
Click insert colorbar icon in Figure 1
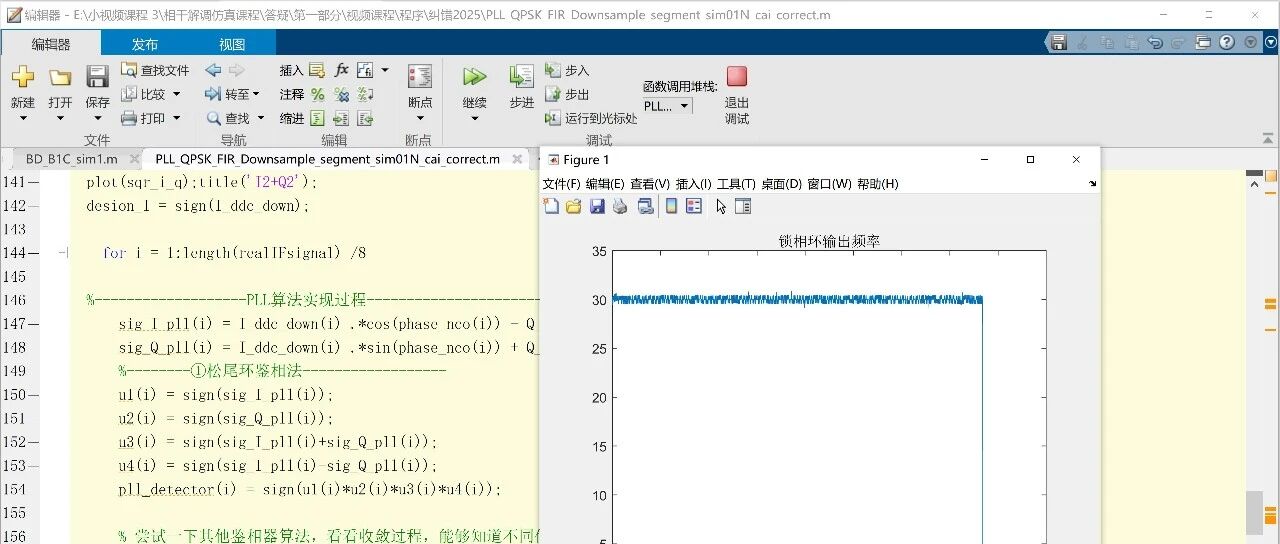click(x=671, y=206)
